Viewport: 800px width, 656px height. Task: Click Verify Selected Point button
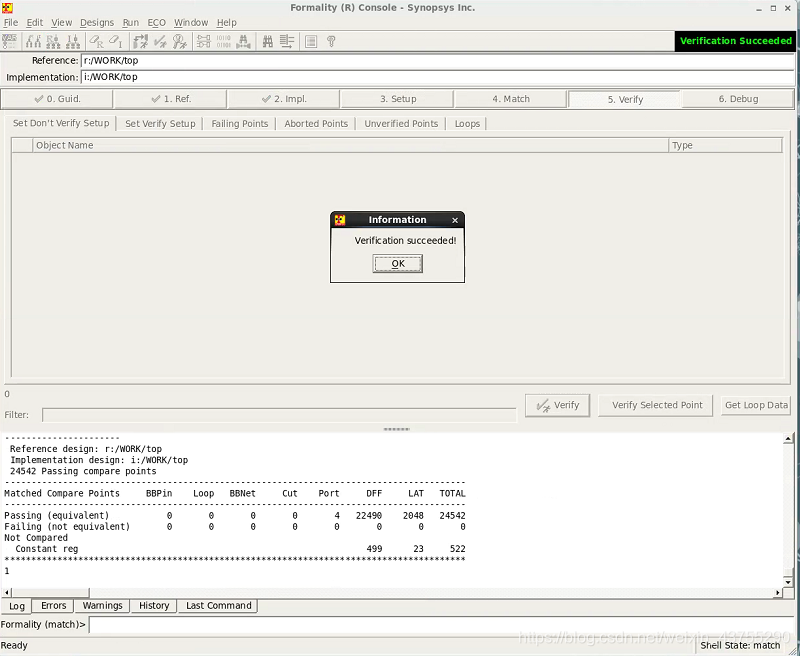[x=656, y=406]
